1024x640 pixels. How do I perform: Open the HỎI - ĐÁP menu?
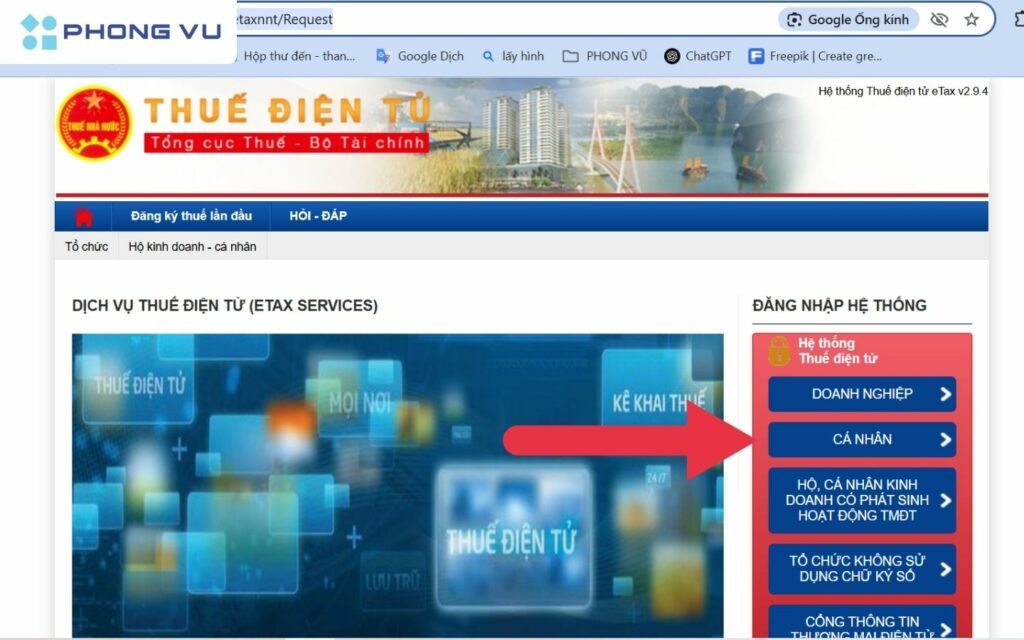[318, 216]
